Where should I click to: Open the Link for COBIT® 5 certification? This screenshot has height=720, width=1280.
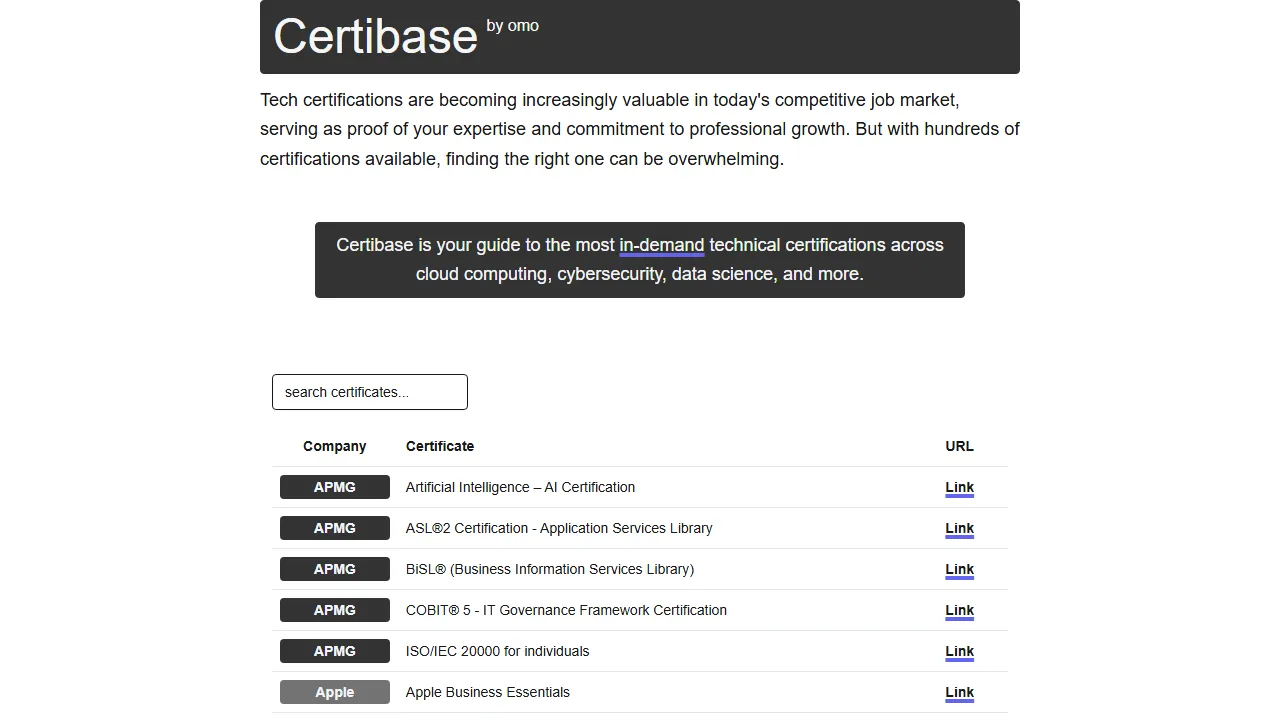959,610
